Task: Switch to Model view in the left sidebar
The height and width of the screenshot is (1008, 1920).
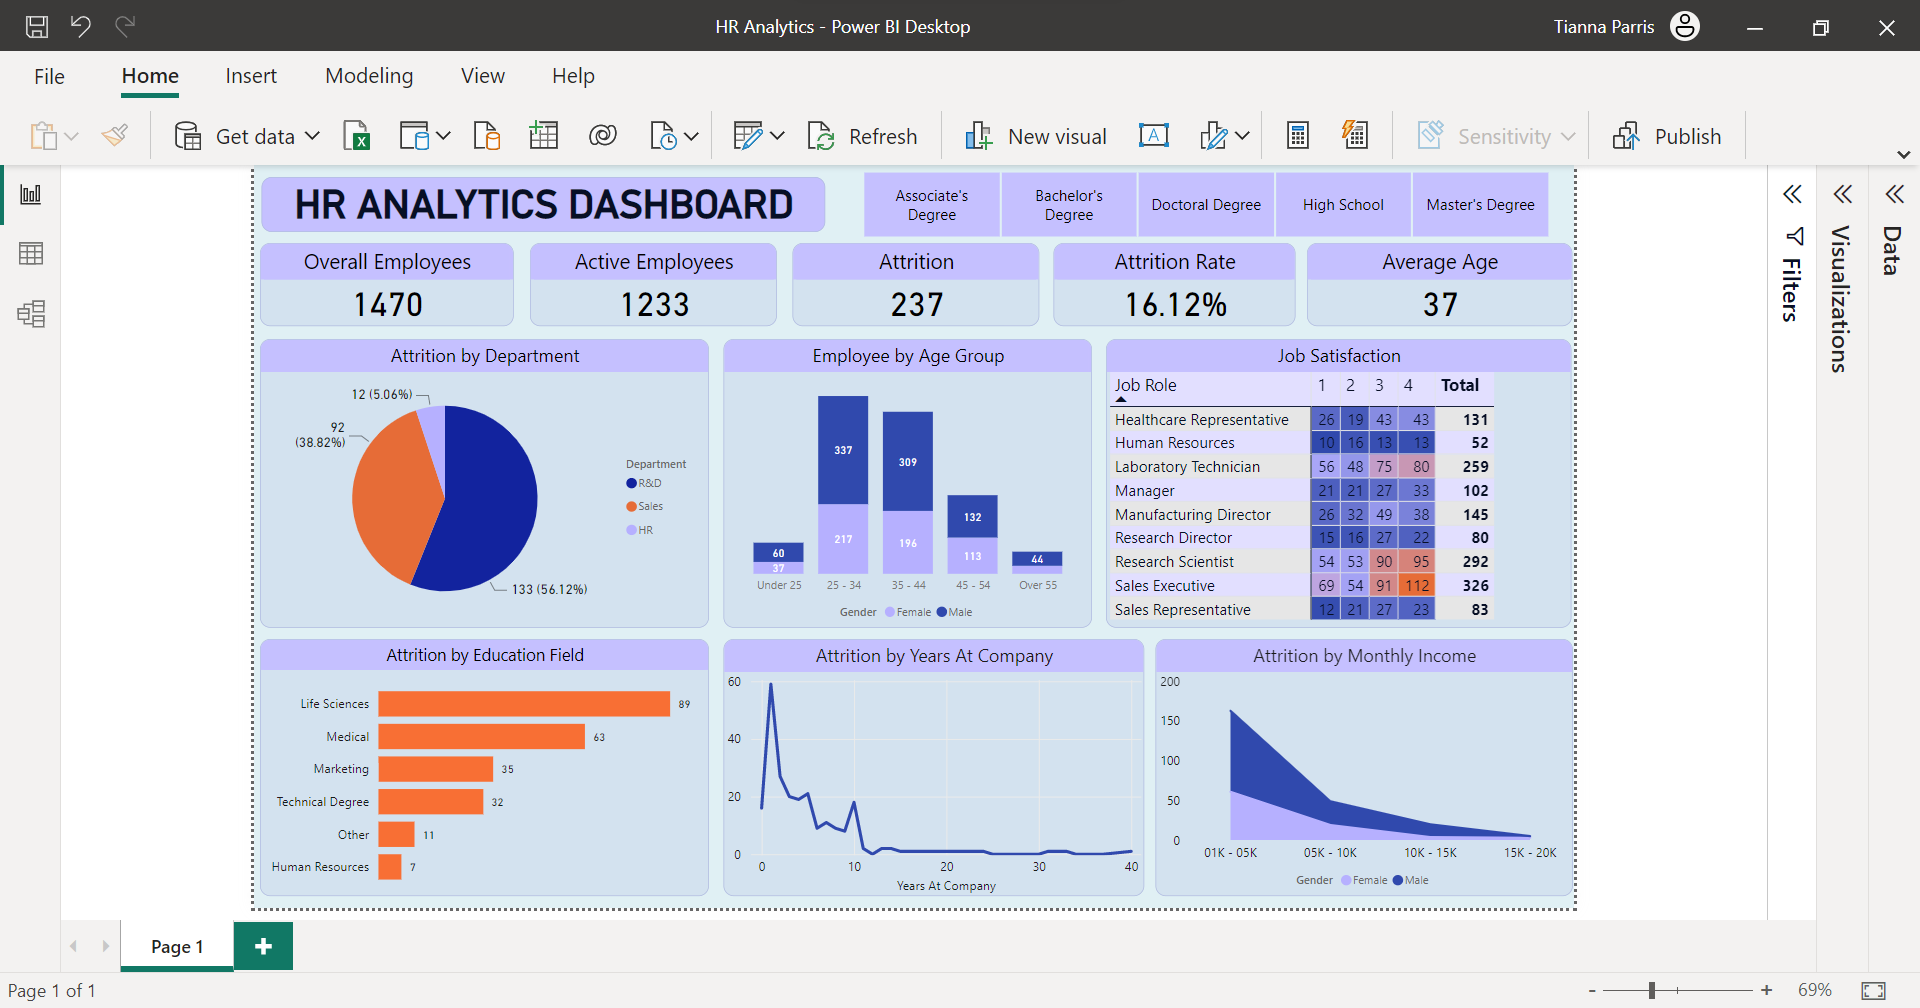Action: coord(31,313)
